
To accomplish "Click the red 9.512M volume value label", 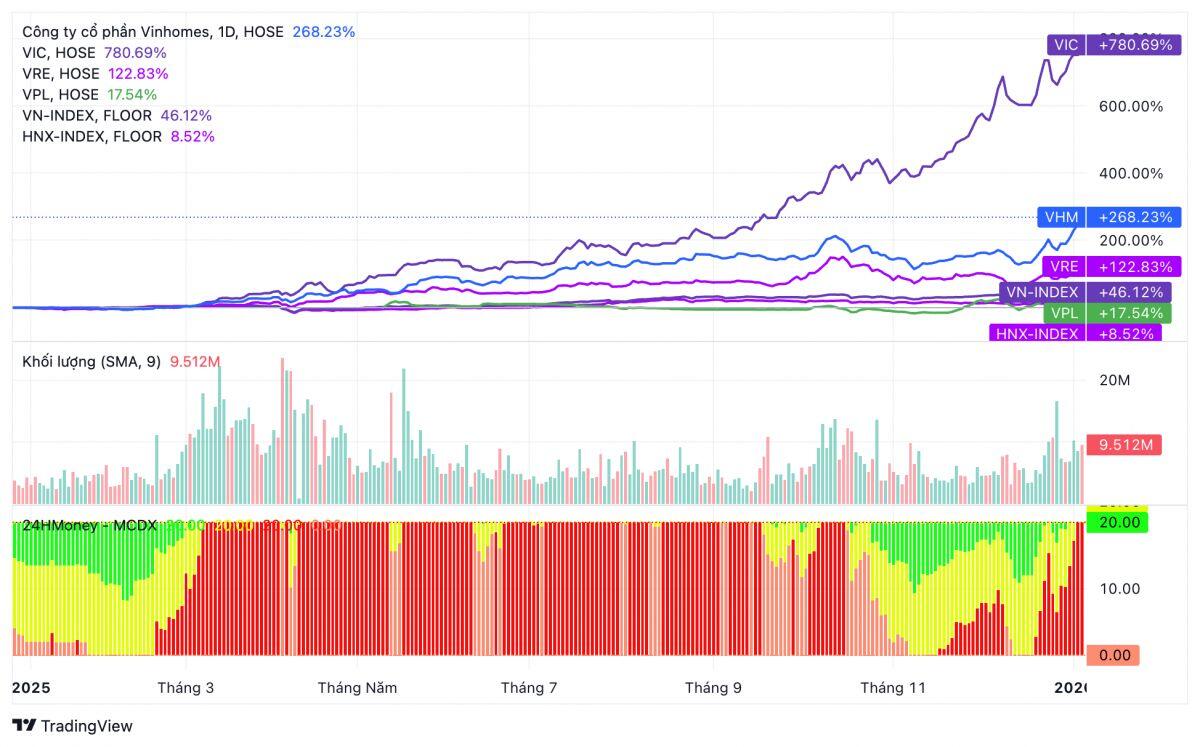I will (1125, 445).
